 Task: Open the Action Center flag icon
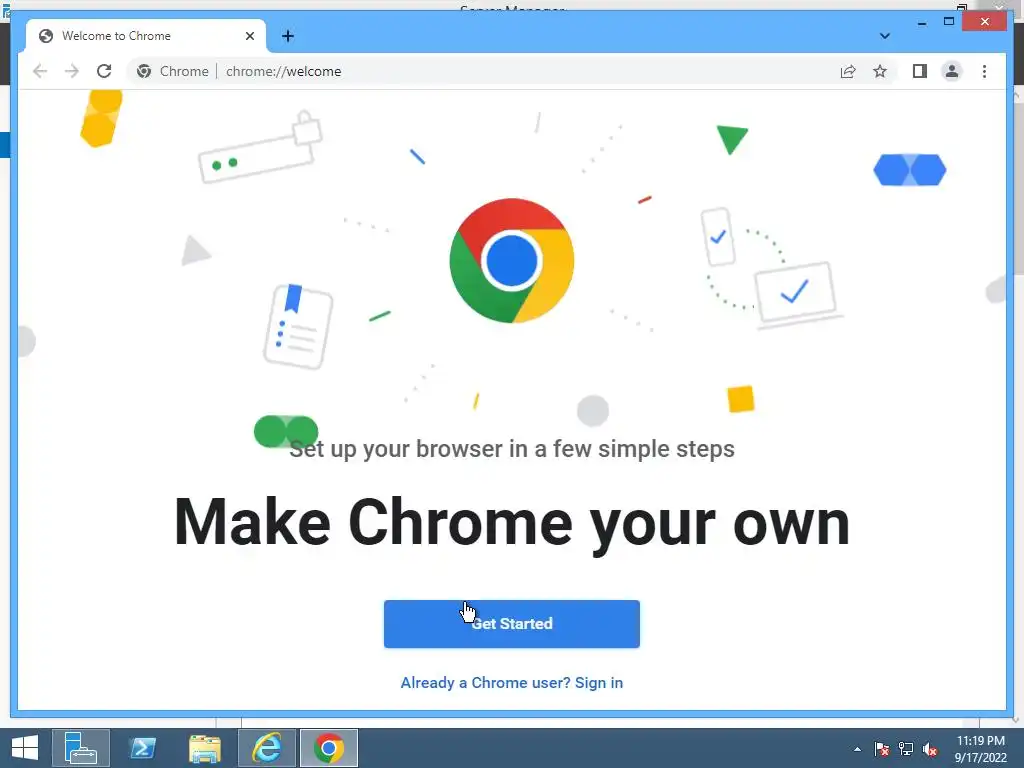tap(881, 749)
